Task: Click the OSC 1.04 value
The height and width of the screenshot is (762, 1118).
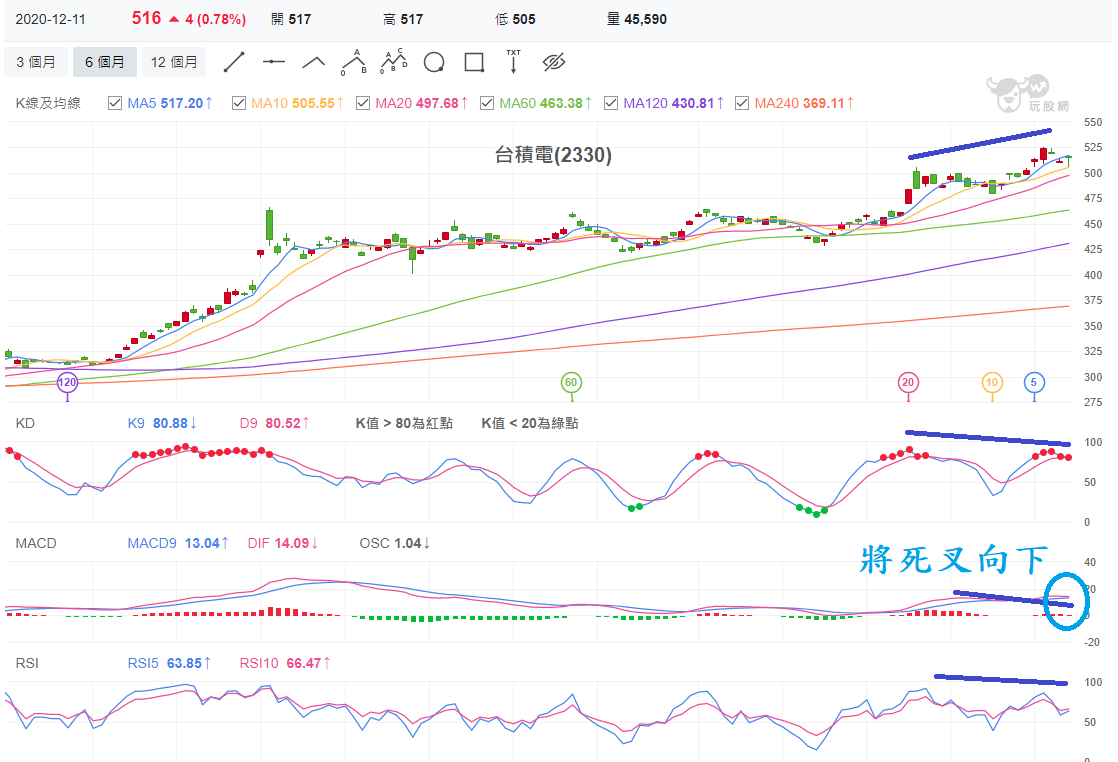Action: (x=394, y=543)
